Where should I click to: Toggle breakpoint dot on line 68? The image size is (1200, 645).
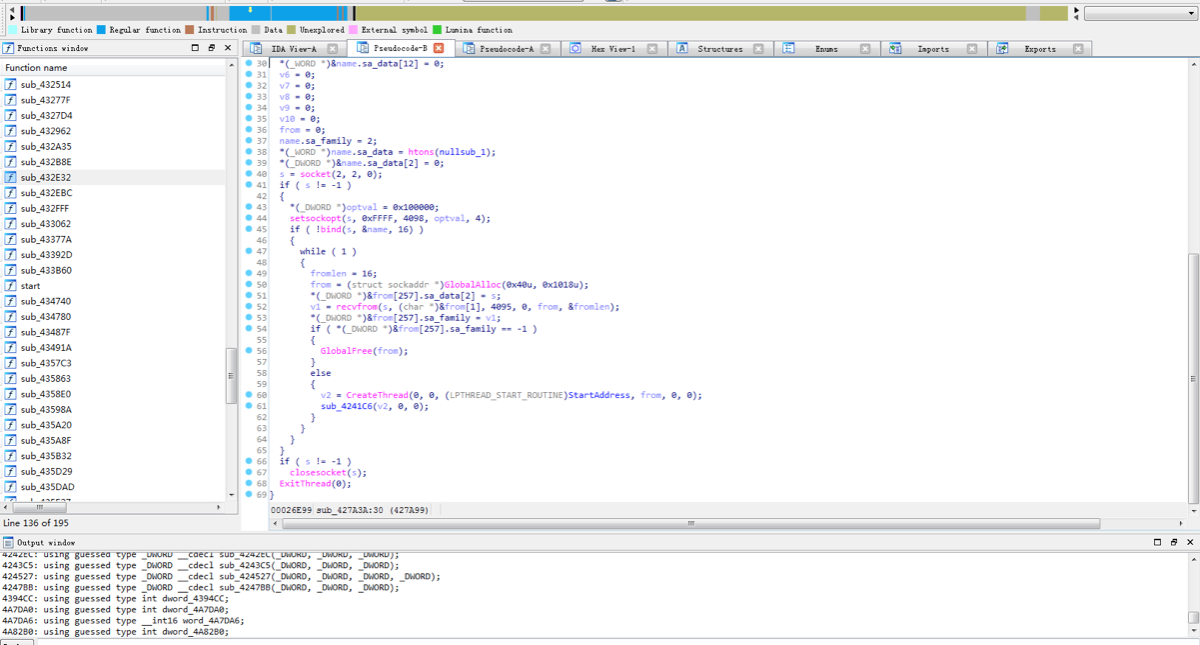pyautogui.click(x=249, y=483)
